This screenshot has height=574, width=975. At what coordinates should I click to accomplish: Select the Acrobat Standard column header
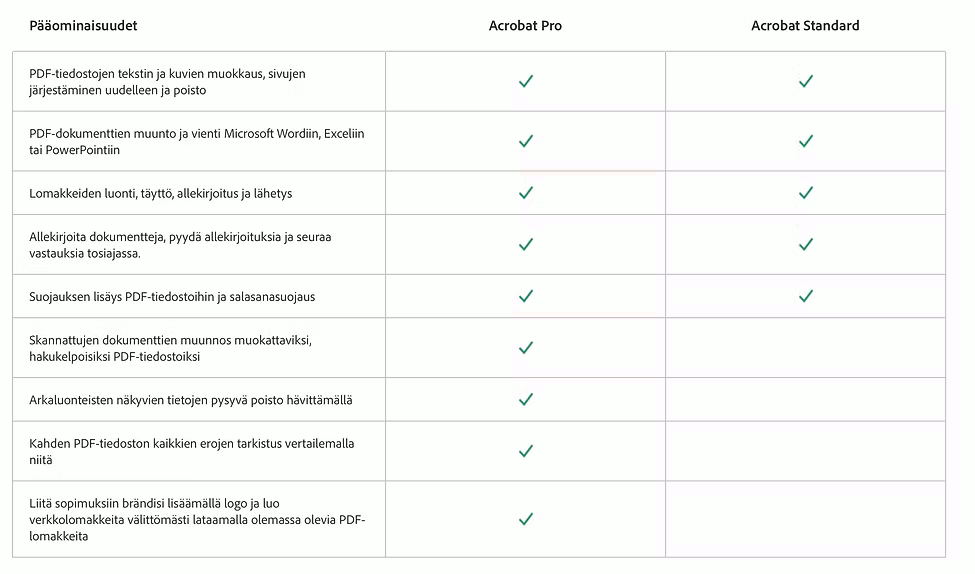click(805, 25)
